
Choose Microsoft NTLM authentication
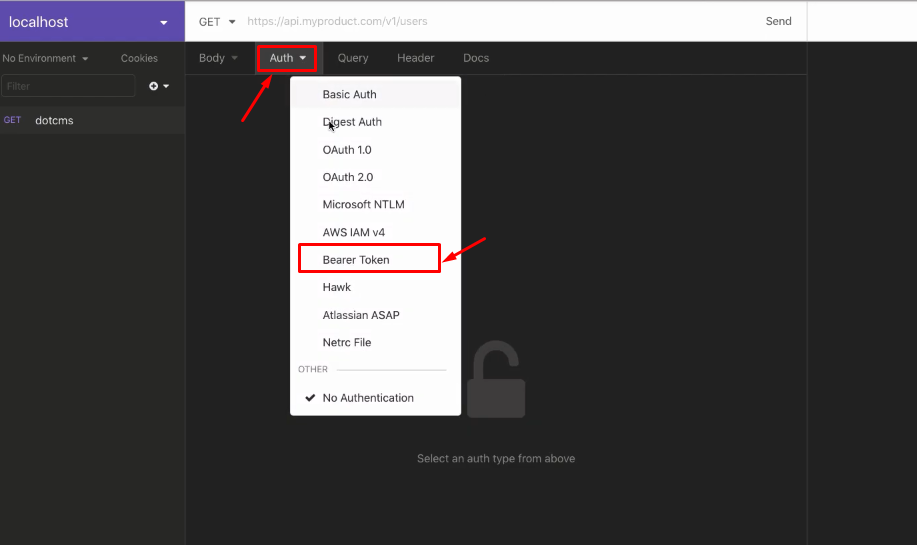(x=363, y=204)
